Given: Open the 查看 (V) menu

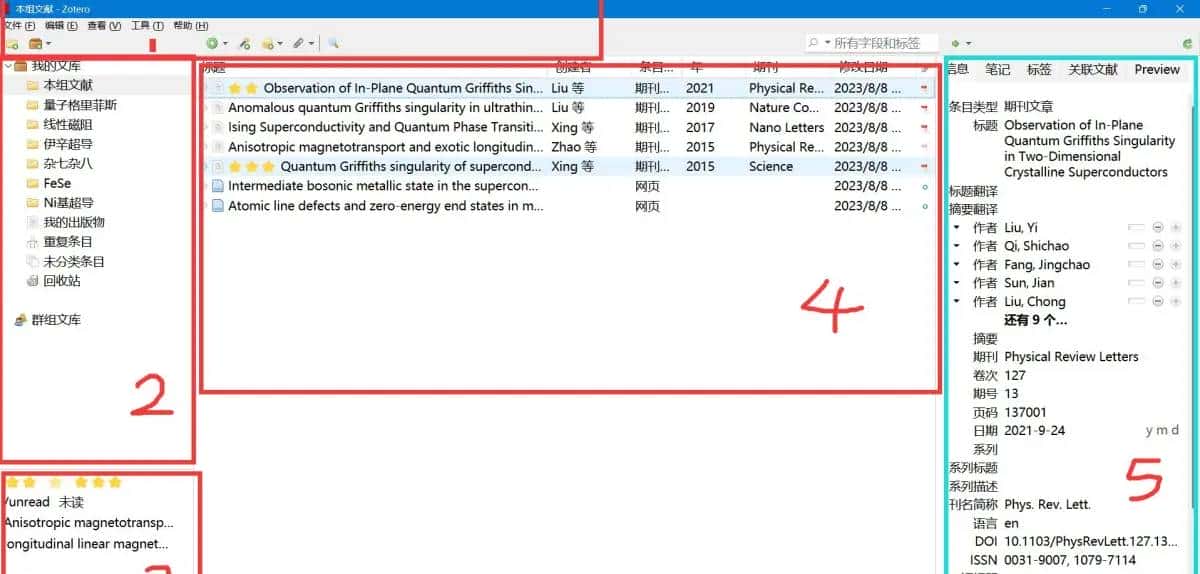Looking at the screenshot, I should pos(104,25).
